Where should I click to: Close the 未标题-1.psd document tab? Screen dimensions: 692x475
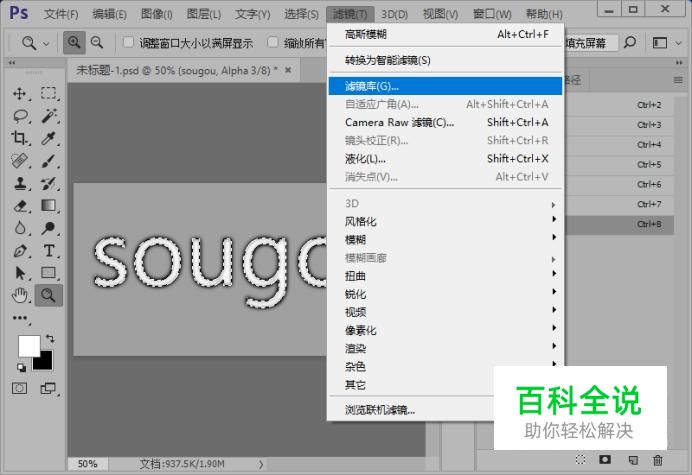pyautogui.click(x=288, y=70)
